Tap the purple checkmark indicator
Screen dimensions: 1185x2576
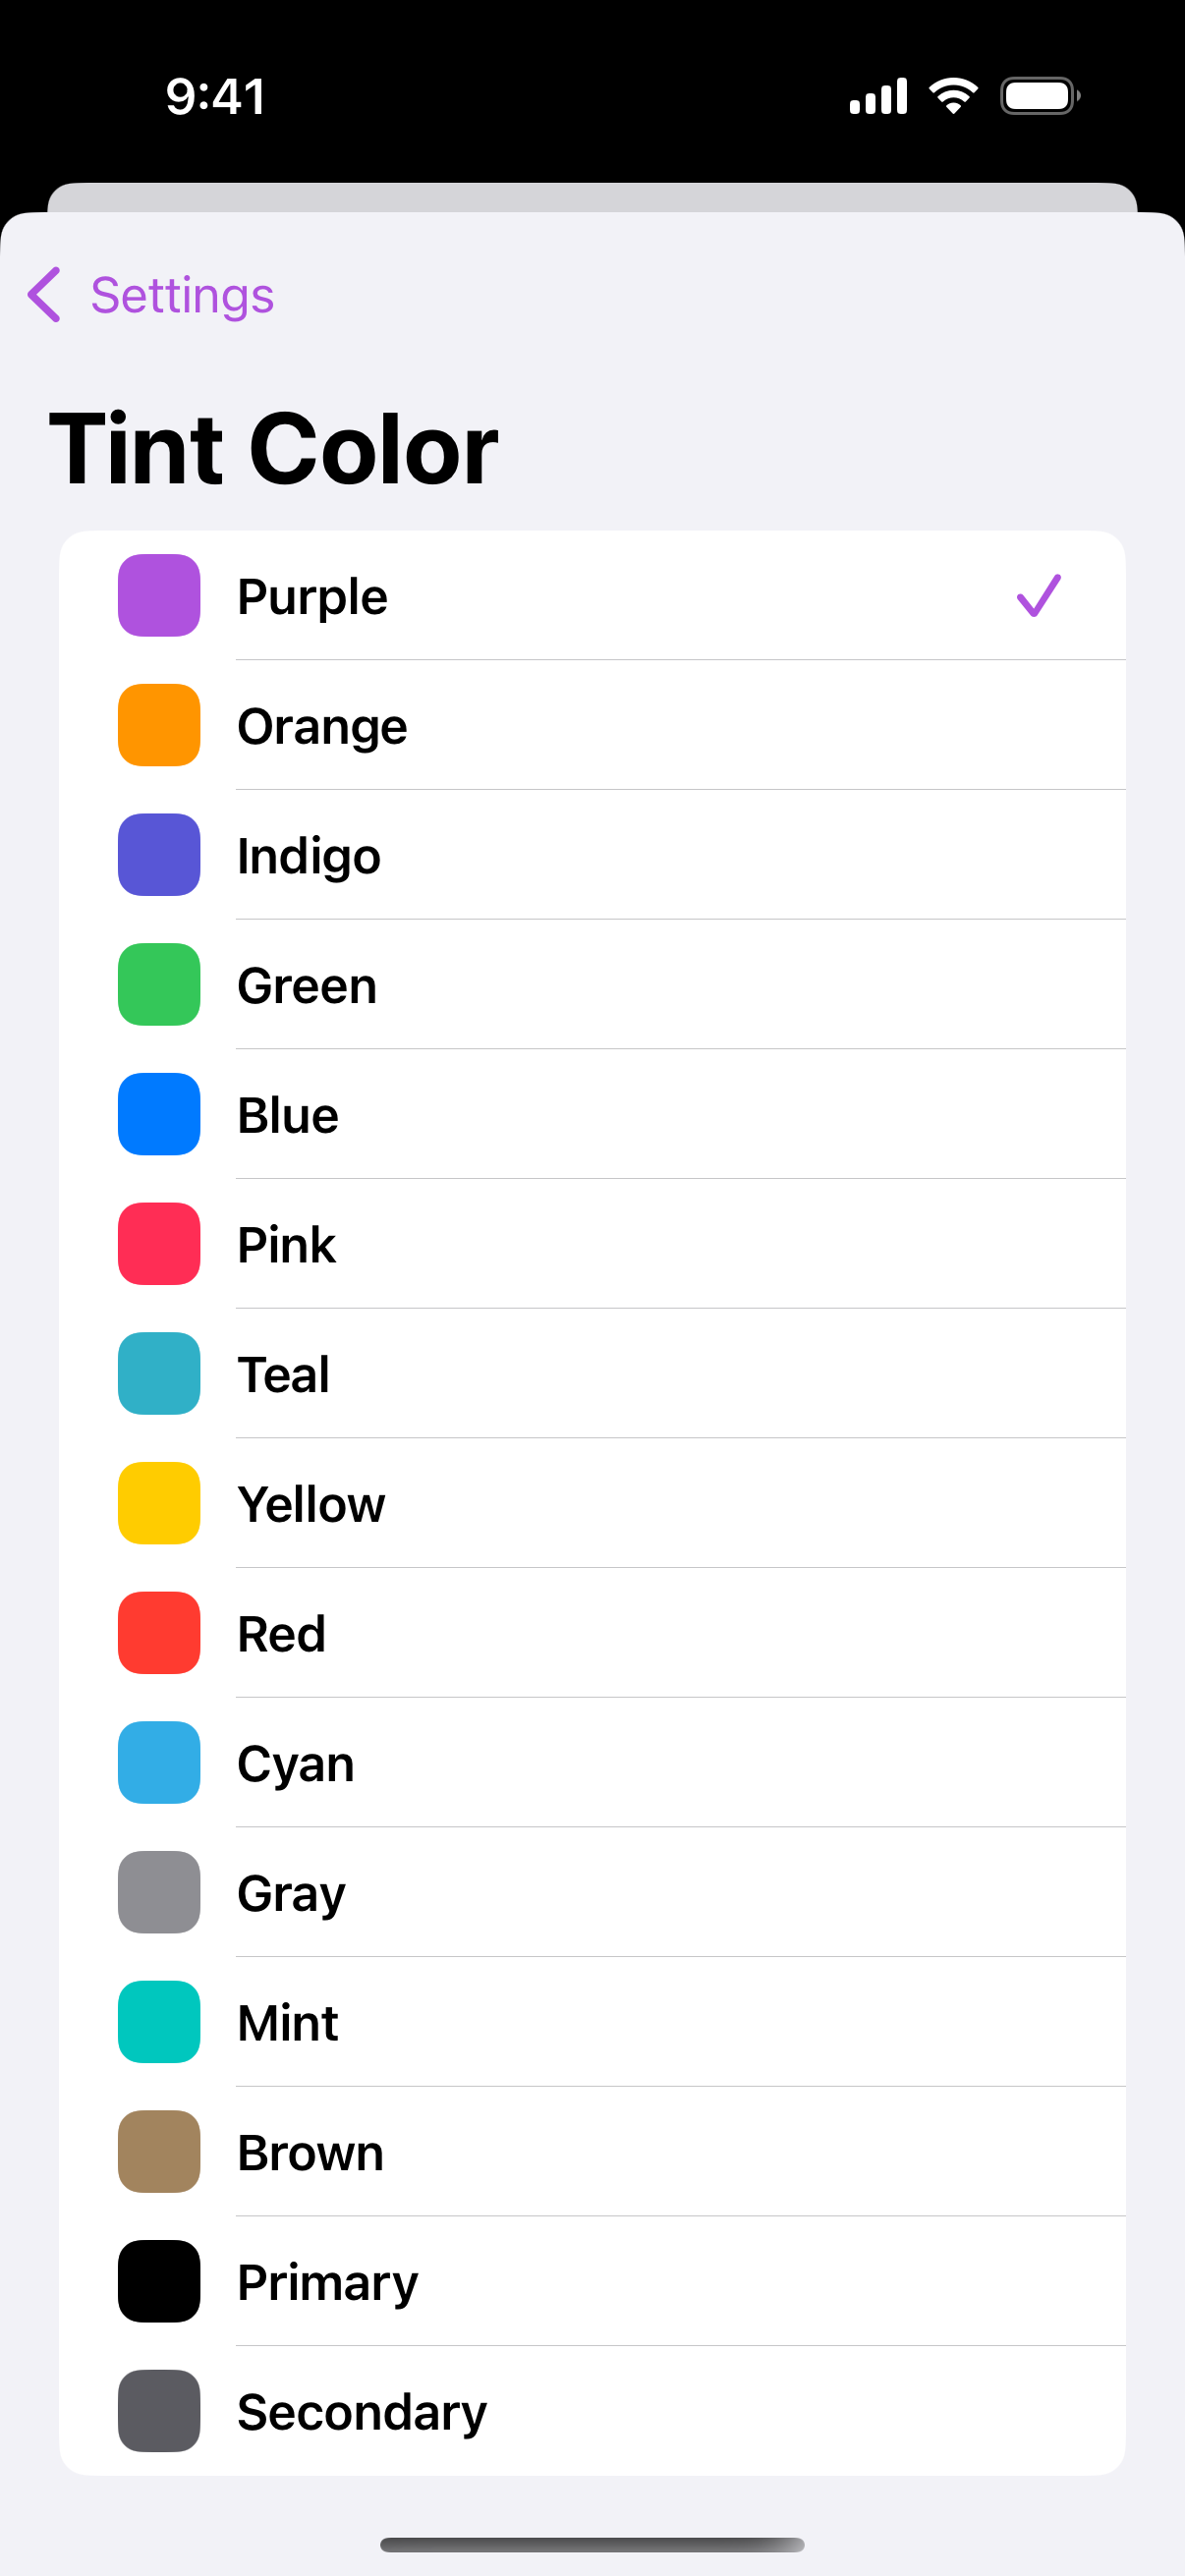tap(1038, 596)
